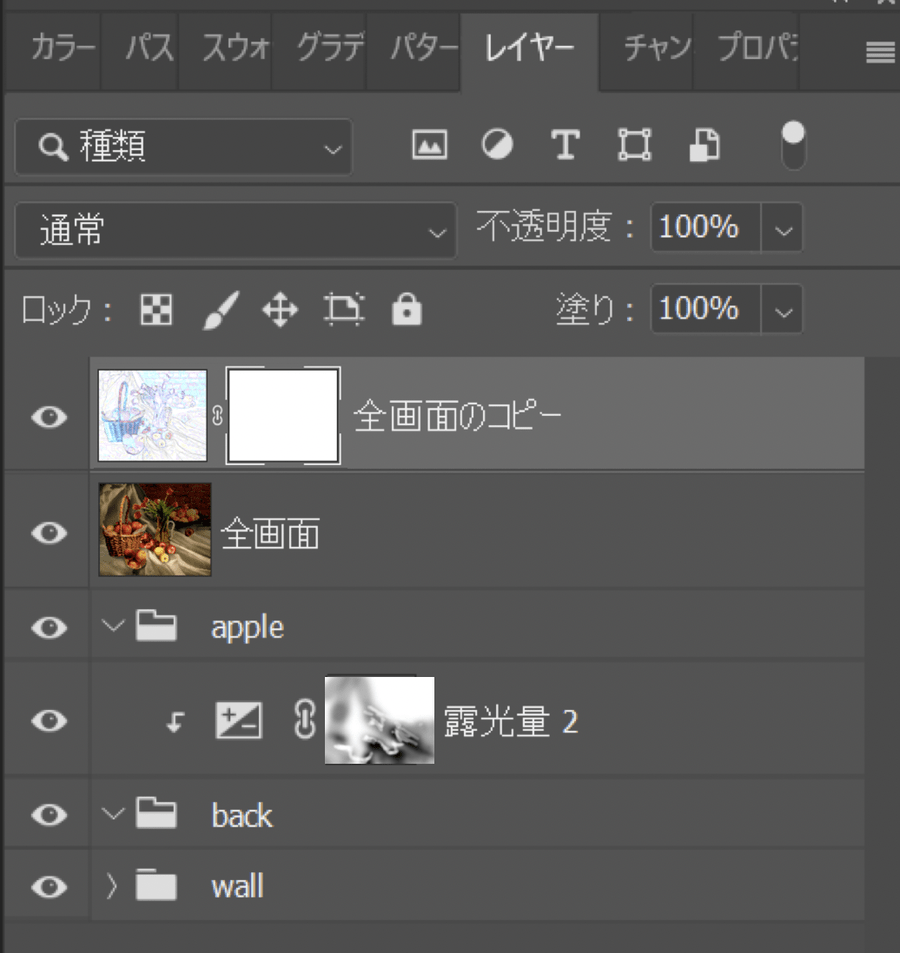Viewport: 900px width, 953px height.
Task: Click the 不透明度 100% value field
Action: click(x=706, y=228)
